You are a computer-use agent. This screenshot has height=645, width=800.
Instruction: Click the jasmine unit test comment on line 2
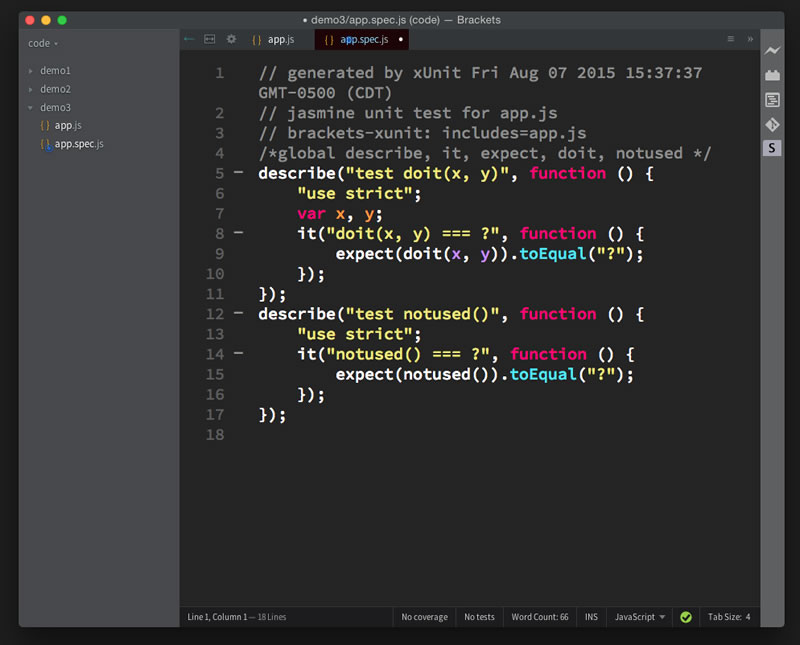tap(408, 113)
